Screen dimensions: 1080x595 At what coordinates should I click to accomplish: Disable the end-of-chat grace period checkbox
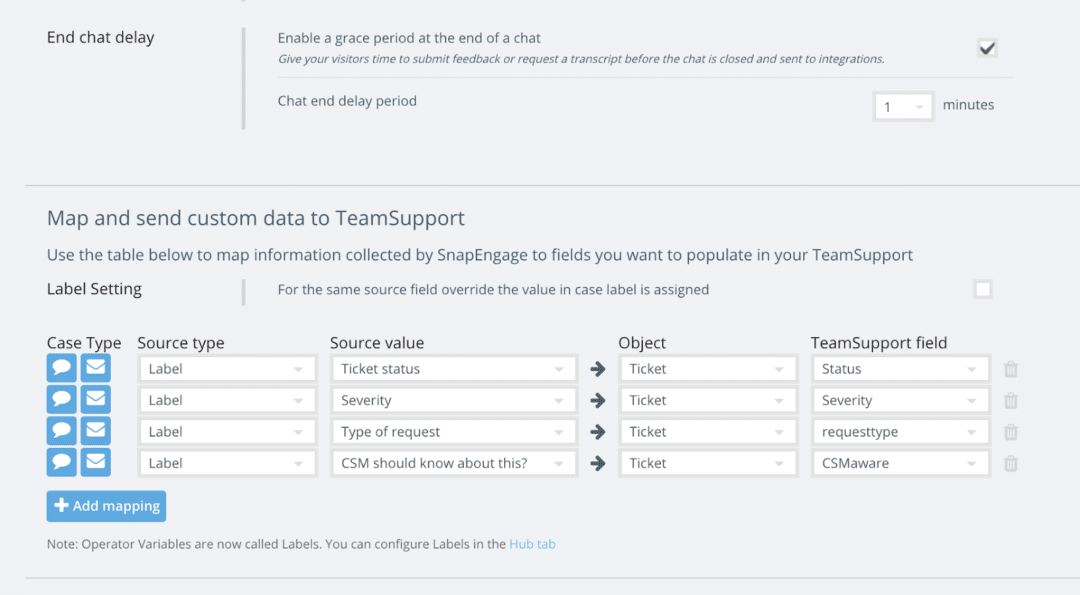pyautogui.click(x=987, y=47)
